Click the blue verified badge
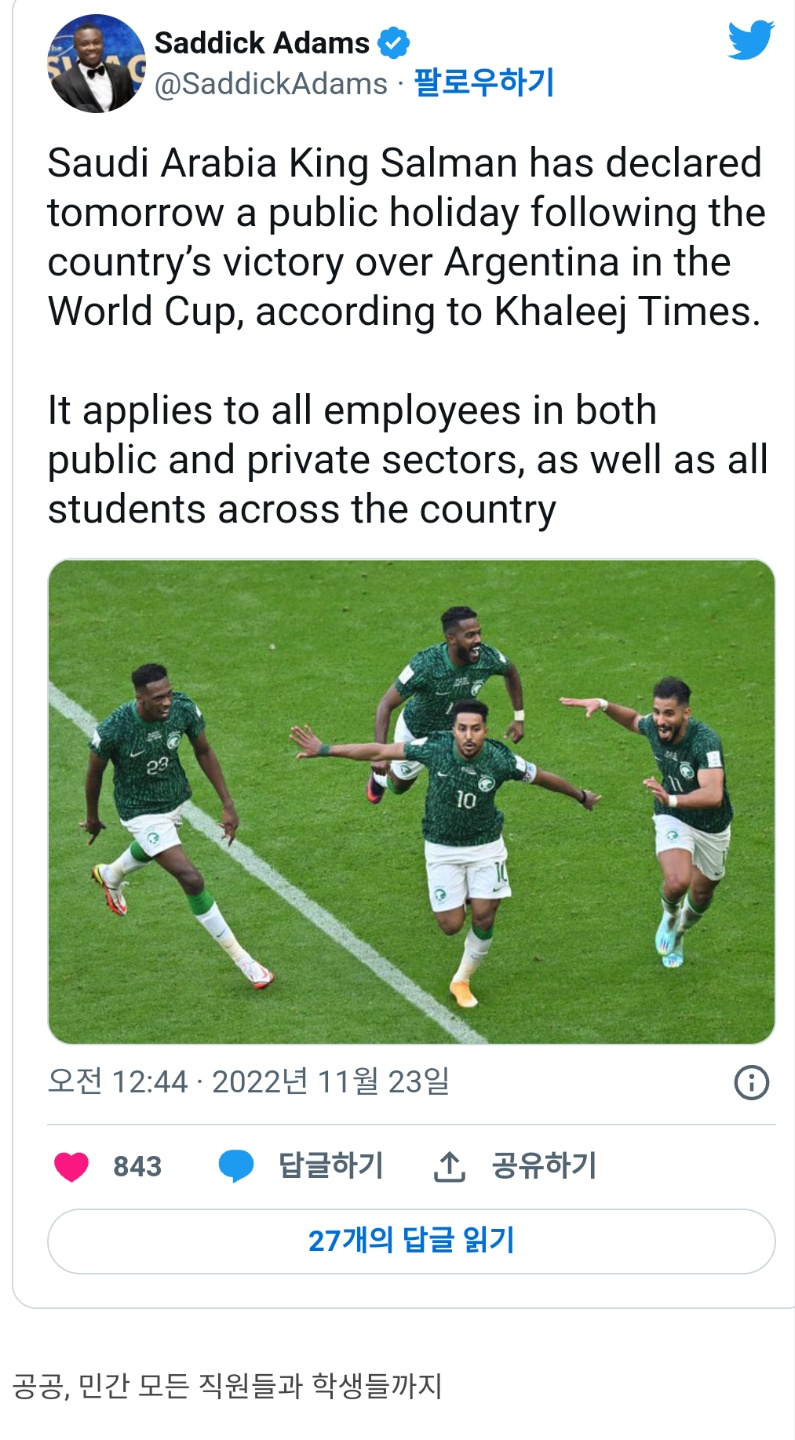This screenshot has width=795, height=1440. coord(393,43)
